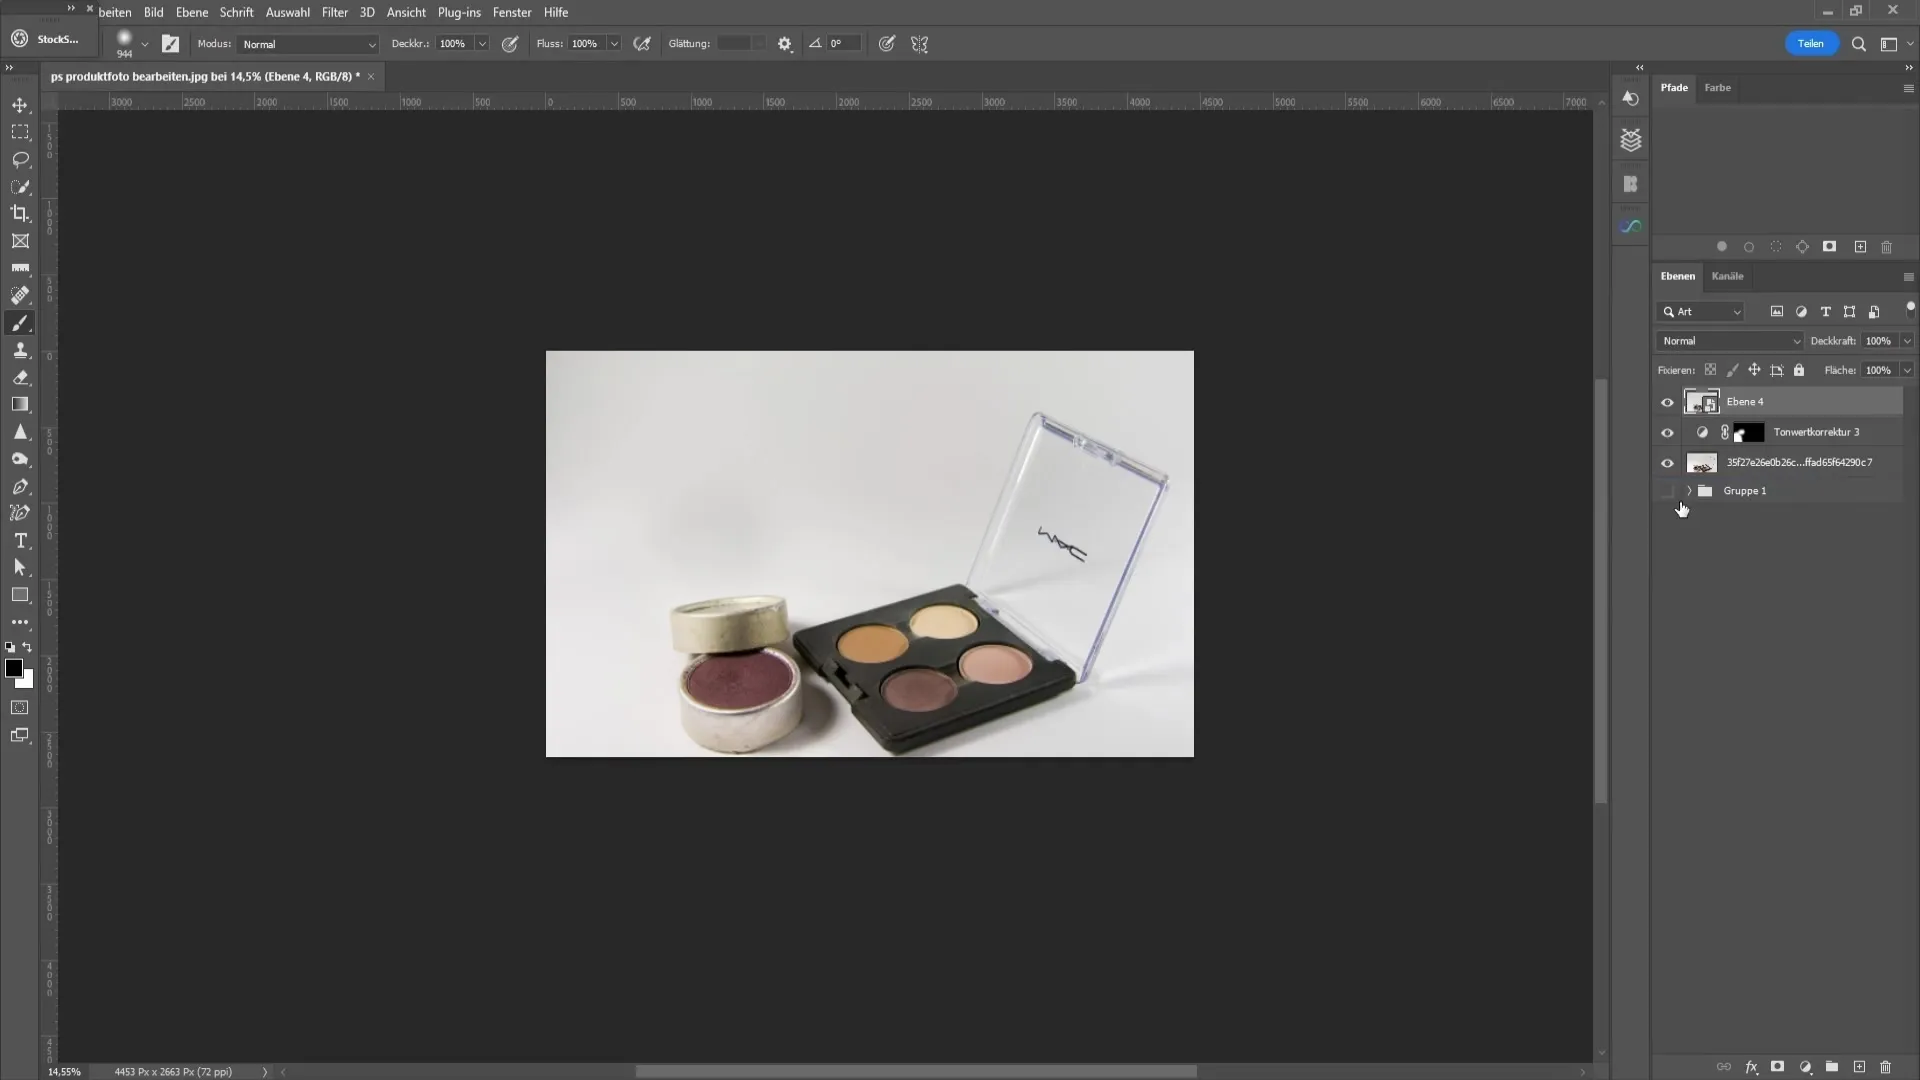Toggle Quick Mask mode

[x=20, y=707]
